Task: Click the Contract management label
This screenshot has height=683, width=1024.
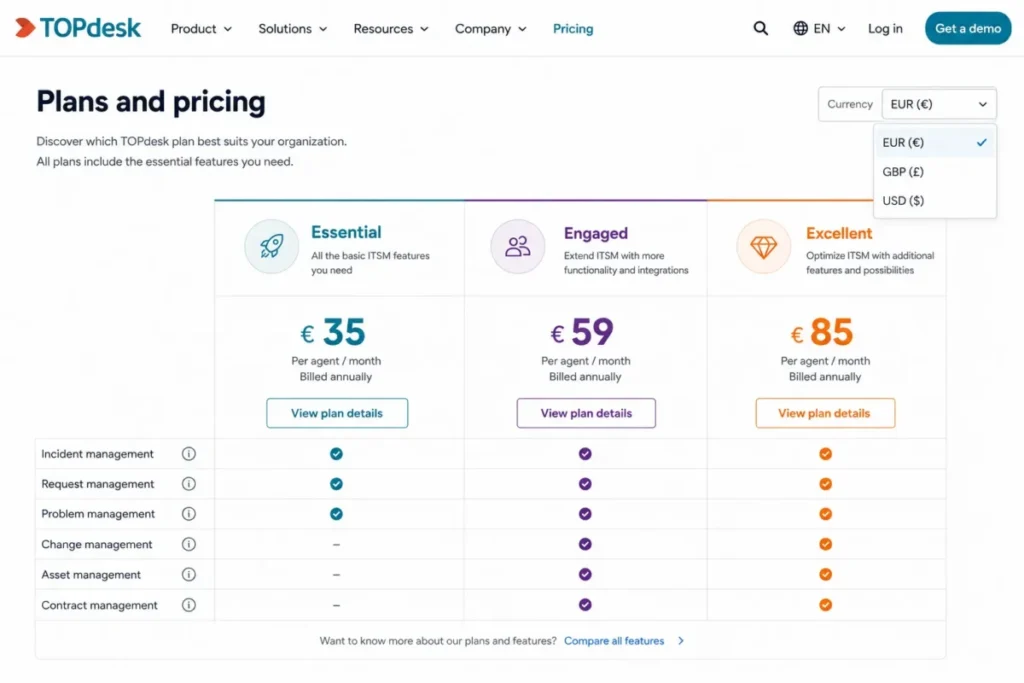Action: pos(99,605)
